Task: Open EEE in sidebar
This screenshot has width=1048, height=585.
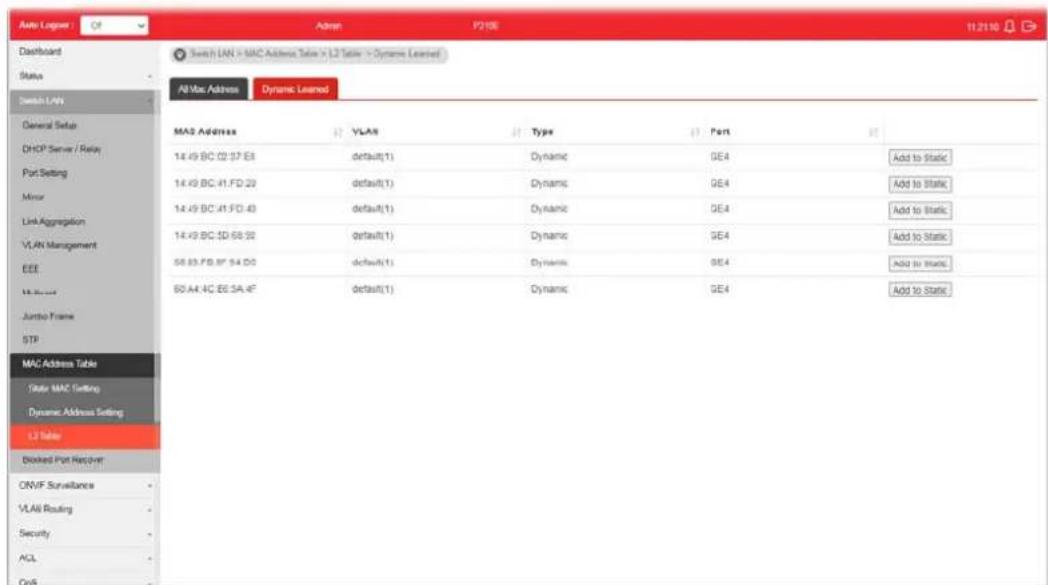Action: [x=31, y=269]
